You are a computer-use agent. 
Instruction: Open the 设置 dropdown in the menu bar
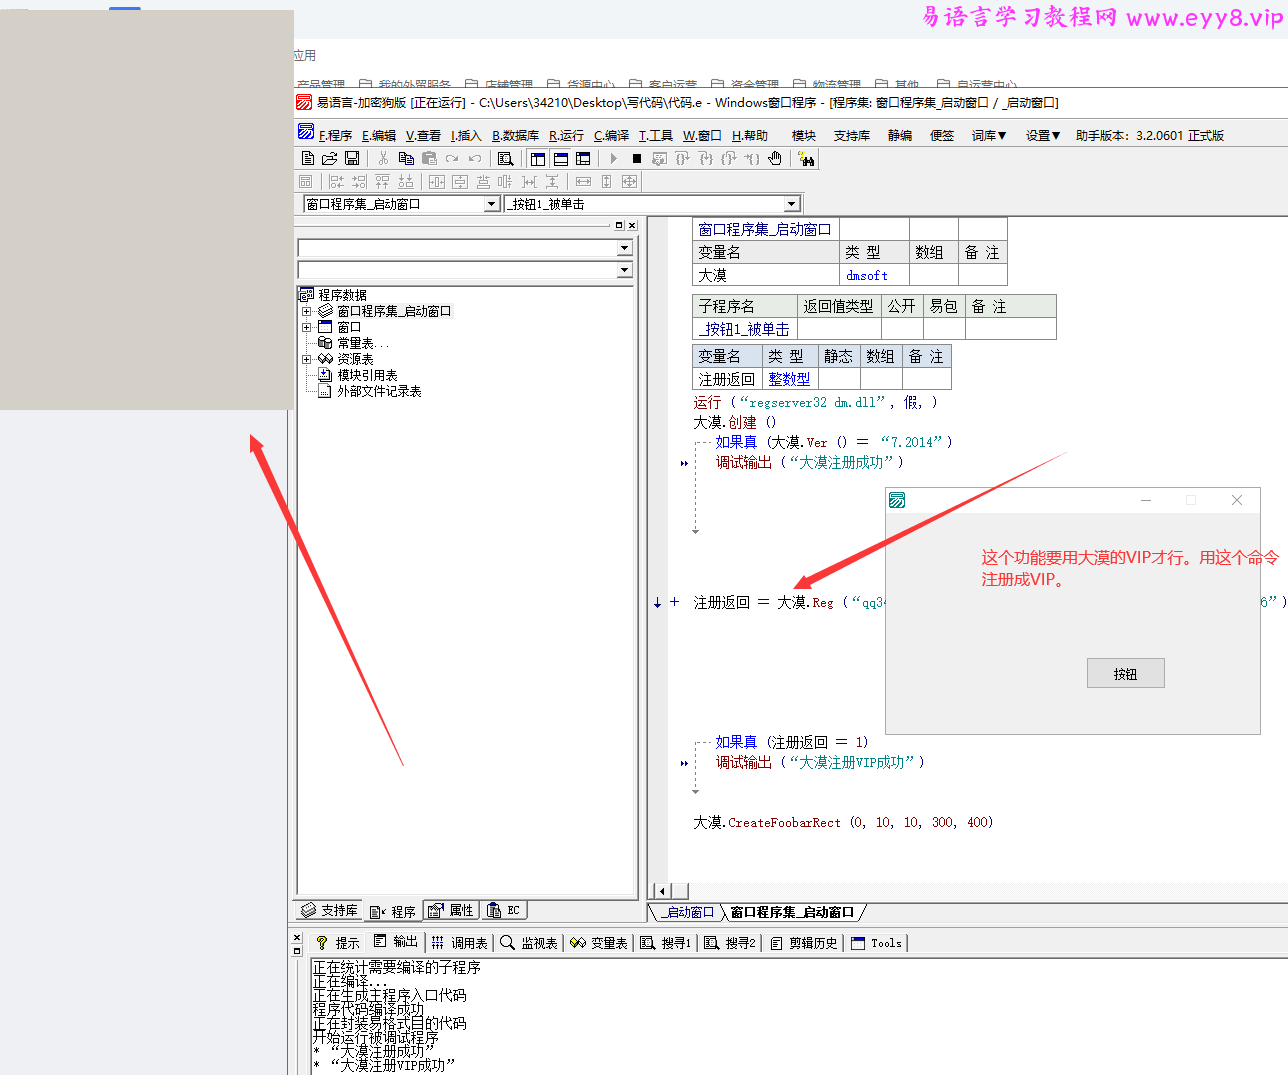pyautogui.click(x=1043, y=135)
